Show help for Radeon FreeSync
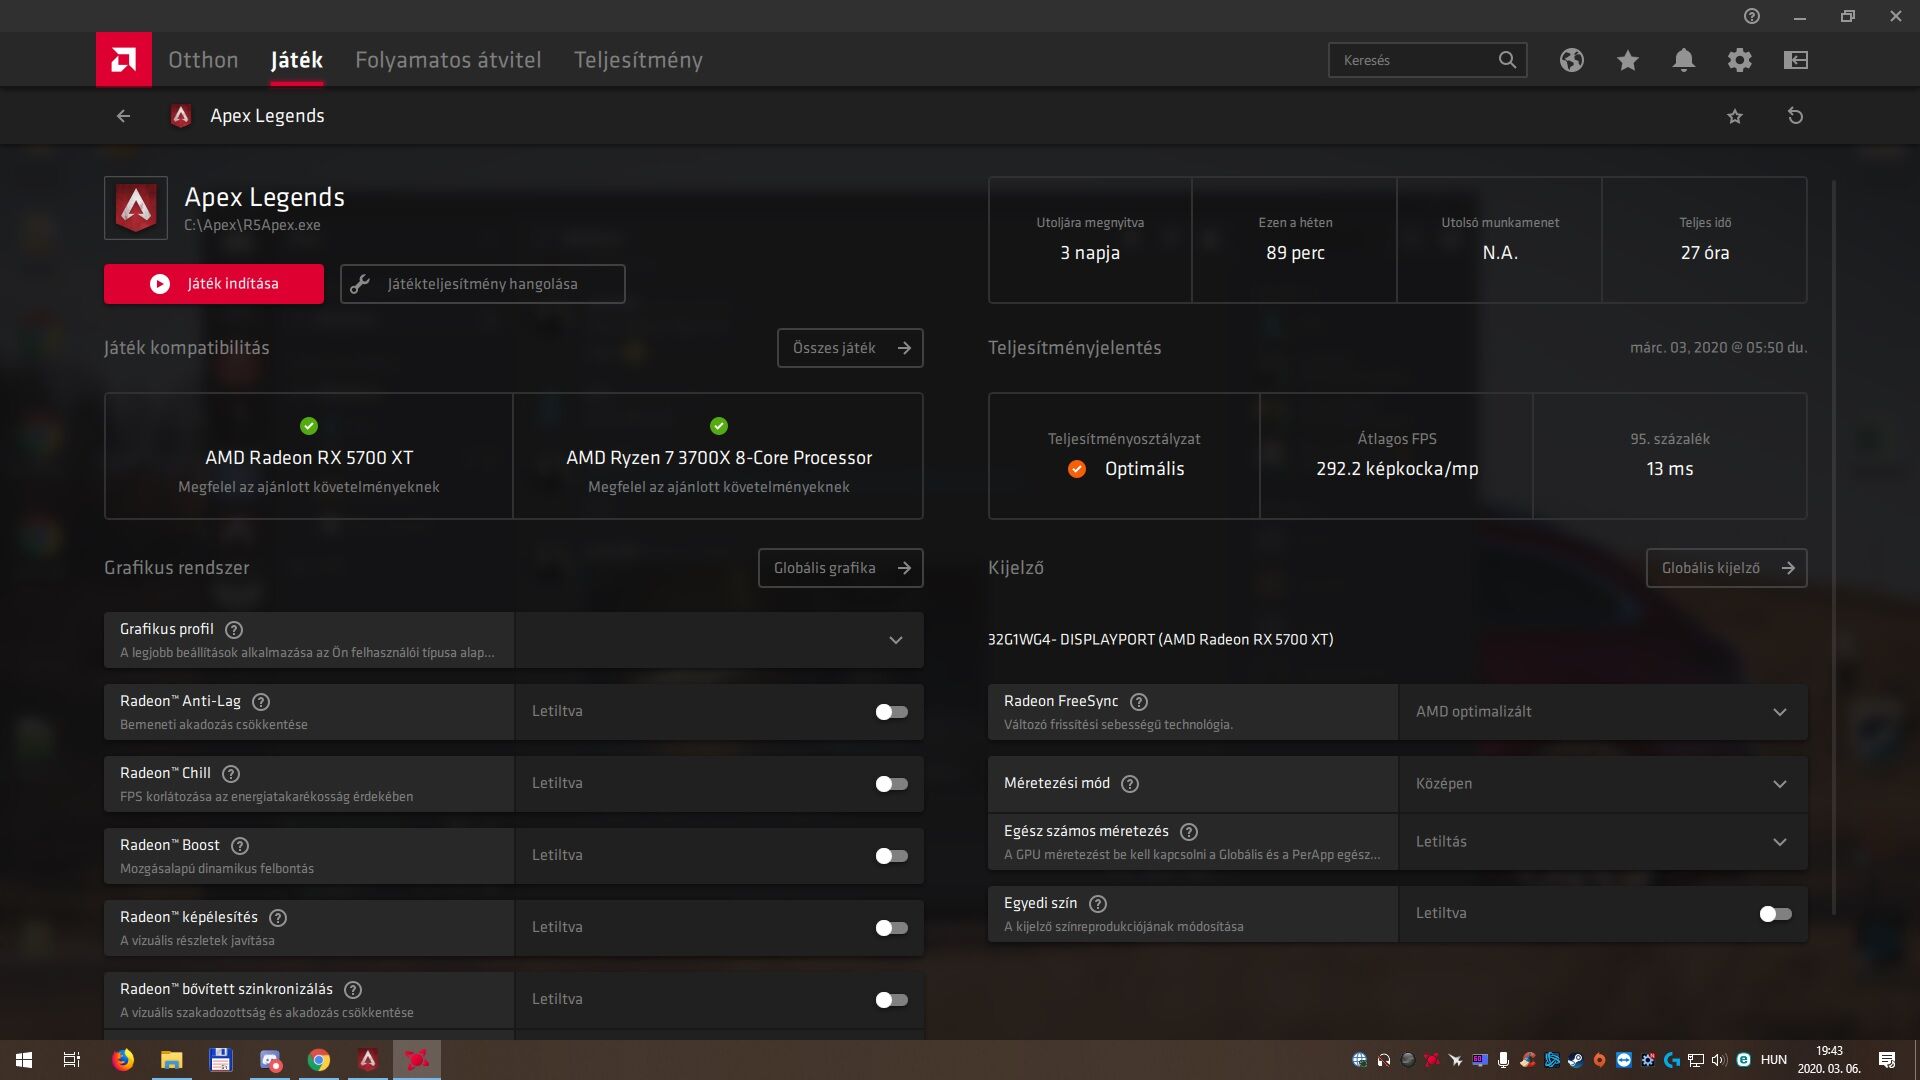This screenshot has height=1080, width=1920. click(1139, 702)
